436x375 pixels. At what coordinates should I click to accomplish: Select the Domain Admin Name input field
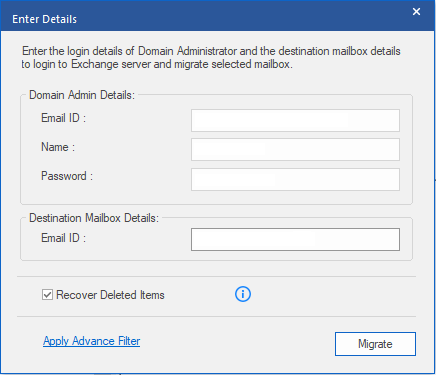(x=295, y=149)
